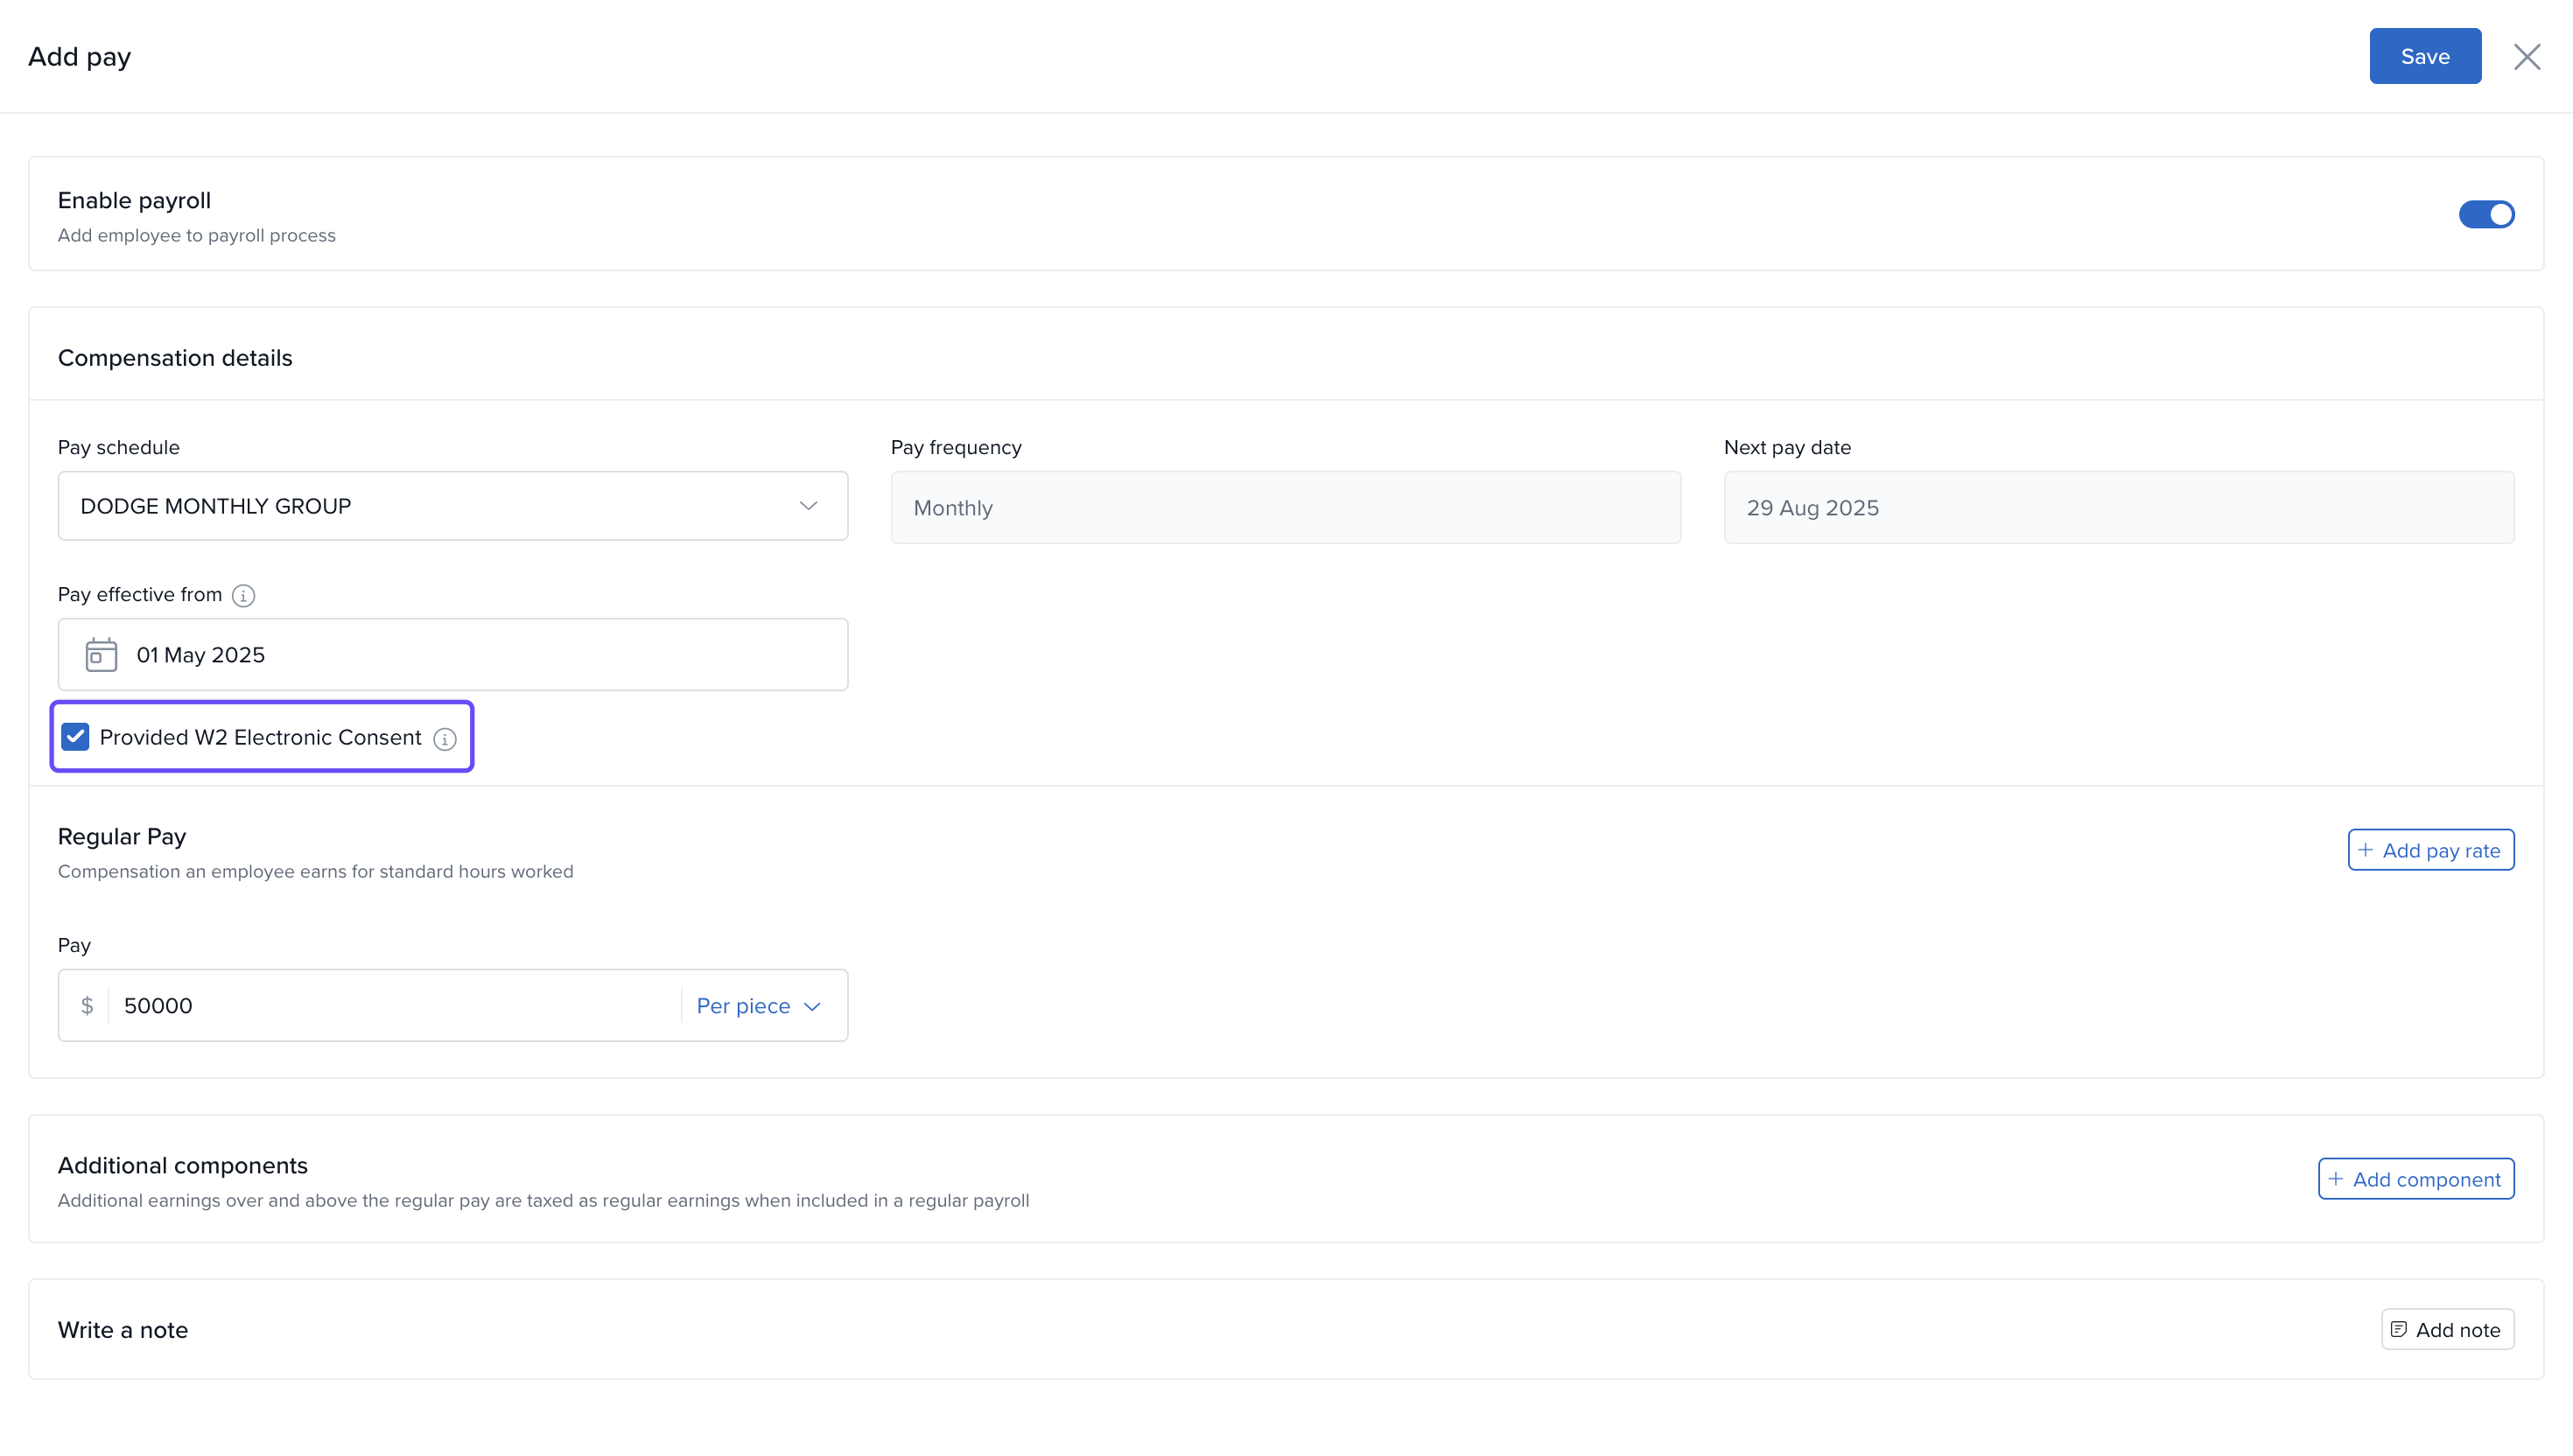Click the Pay amount field showing 50000
Image resolution: width=2573 pixels, height=1456 pixels.
390,1006
